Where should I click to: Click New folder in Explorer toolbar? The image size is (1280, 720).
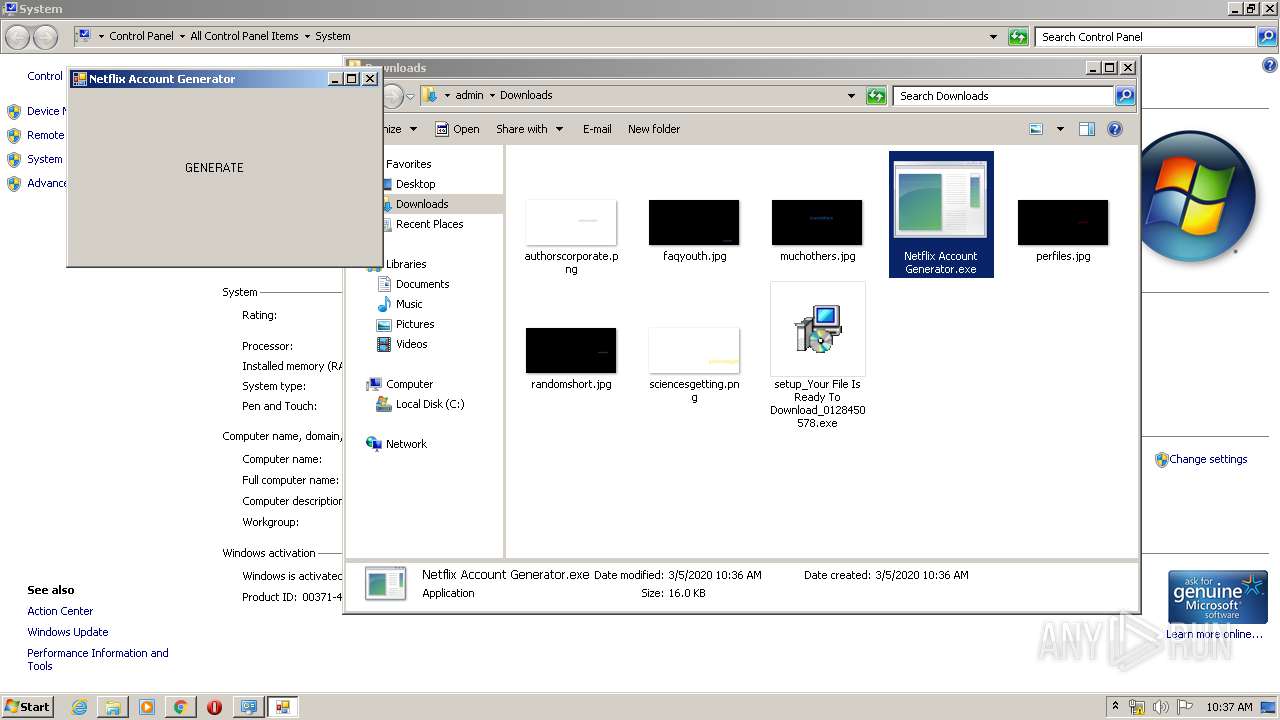(654, 129)
